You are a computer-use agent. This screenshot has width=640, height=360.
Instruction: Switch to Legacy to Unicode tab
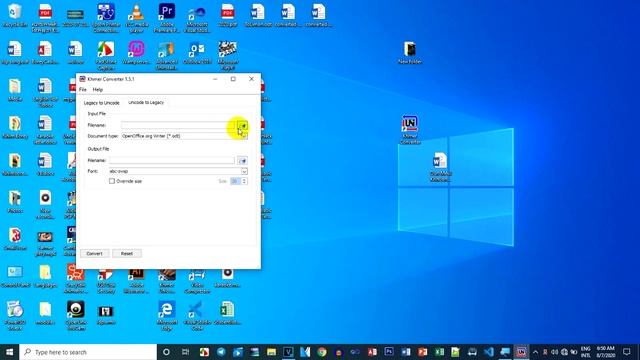(x=102, y=103)
